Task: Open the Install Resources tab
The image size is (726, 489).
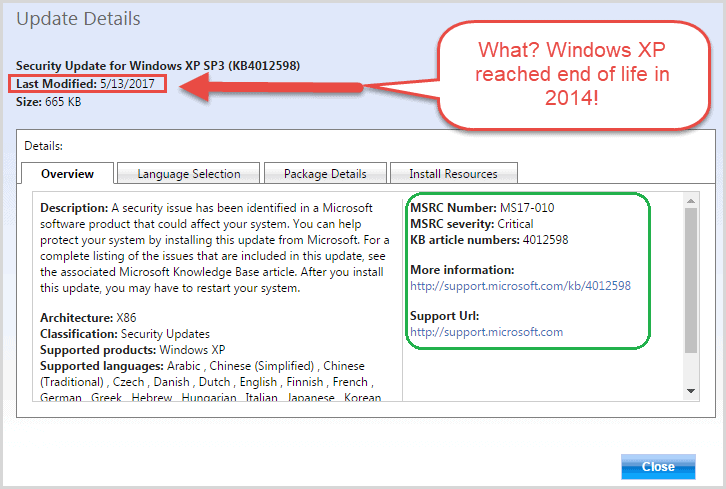Action: point(454,174)
